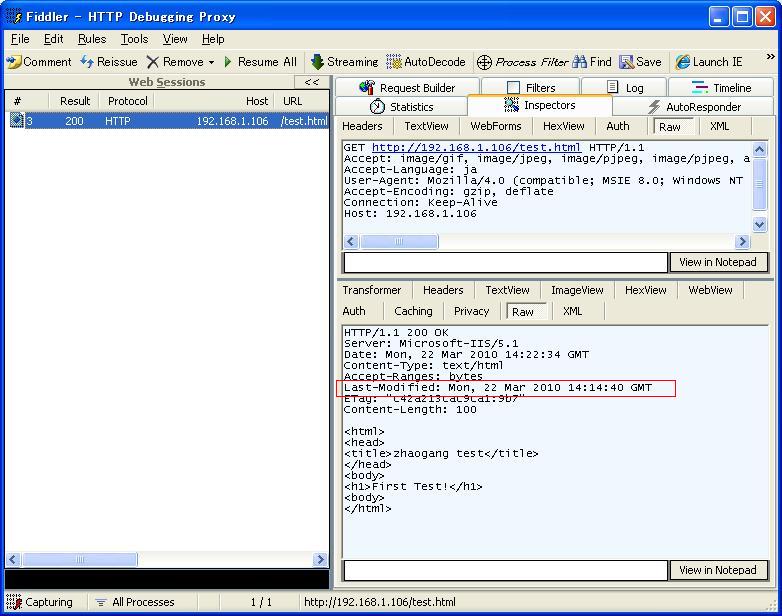Click the Last-Modified header line
Screen dimensions: 782x616
tap(498, 388)
